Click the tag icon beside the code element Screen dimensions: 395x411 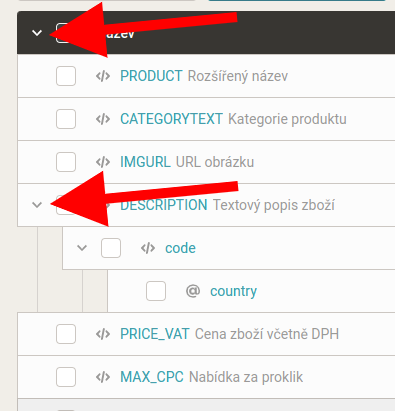click(148, 248)
